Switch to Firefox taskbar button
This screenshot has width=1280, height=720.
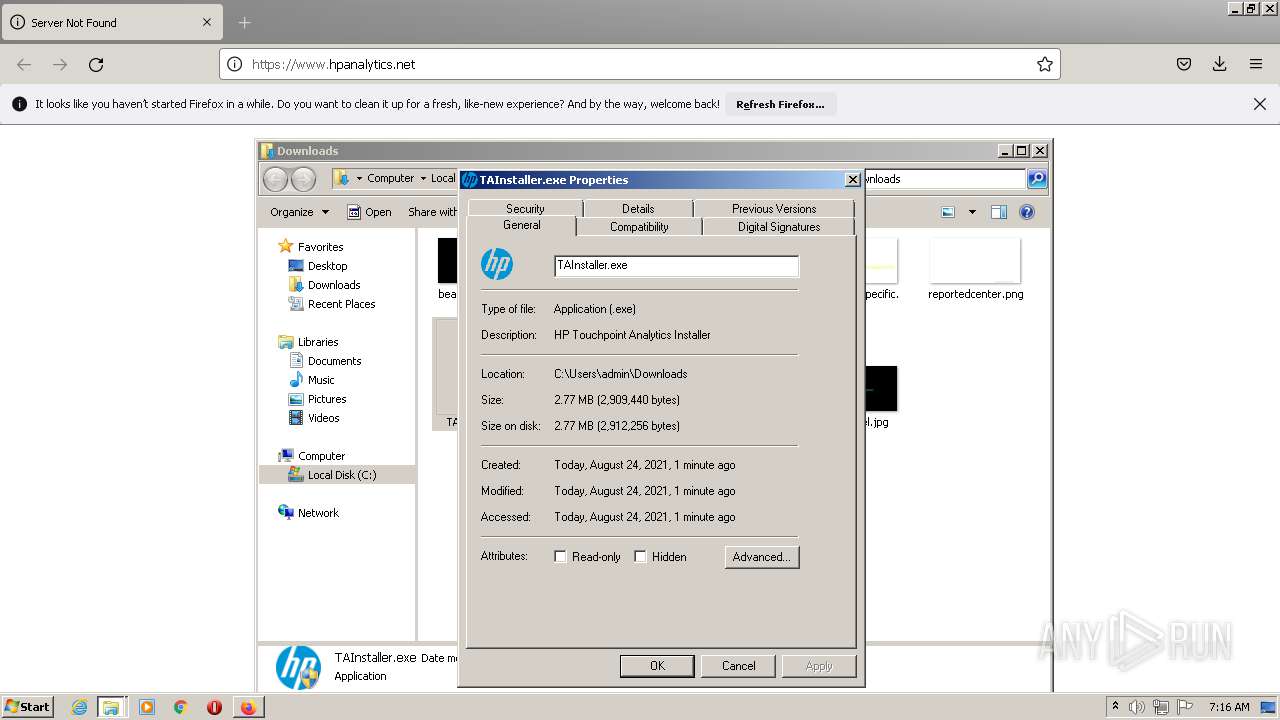[247, 707]
